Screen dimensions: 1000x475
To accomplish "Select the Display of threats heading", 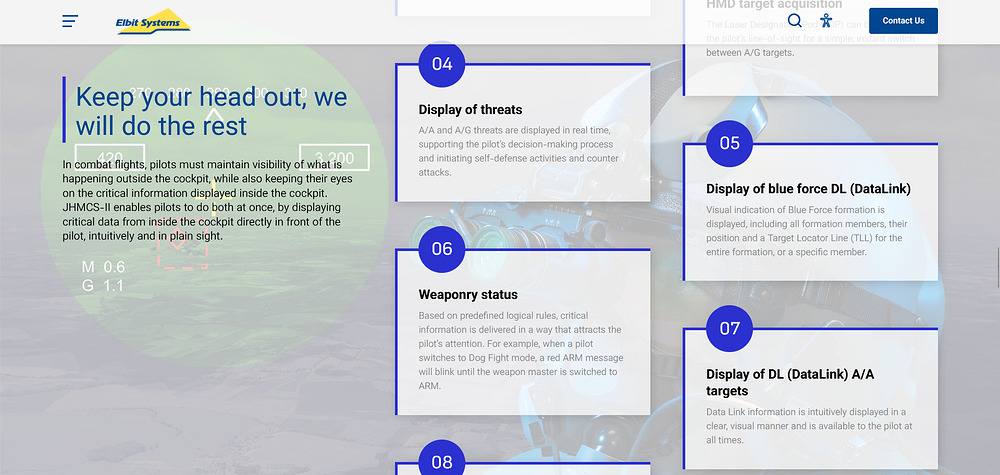I will (x=470, y=110).
